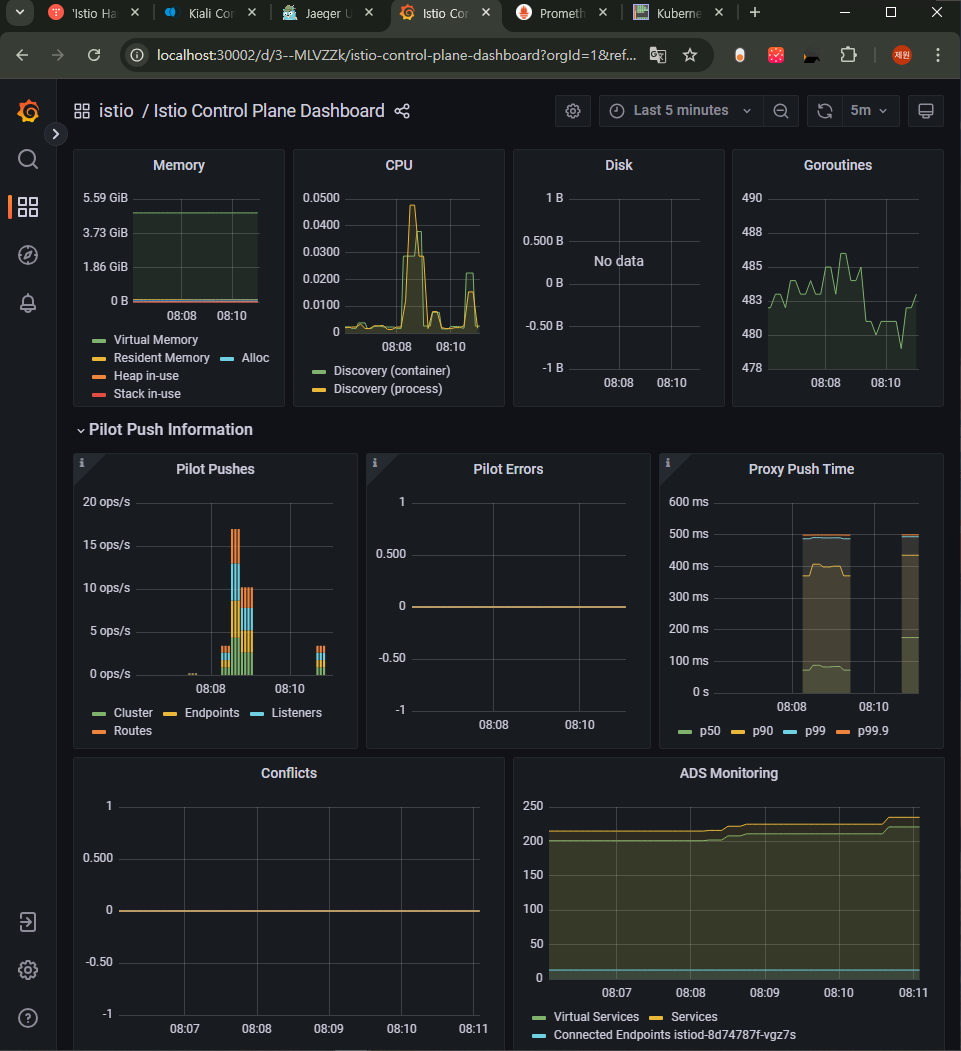Open the istio folder breadcrumb
Viewport: 961px width, 1051px height.
pos(116,111)
